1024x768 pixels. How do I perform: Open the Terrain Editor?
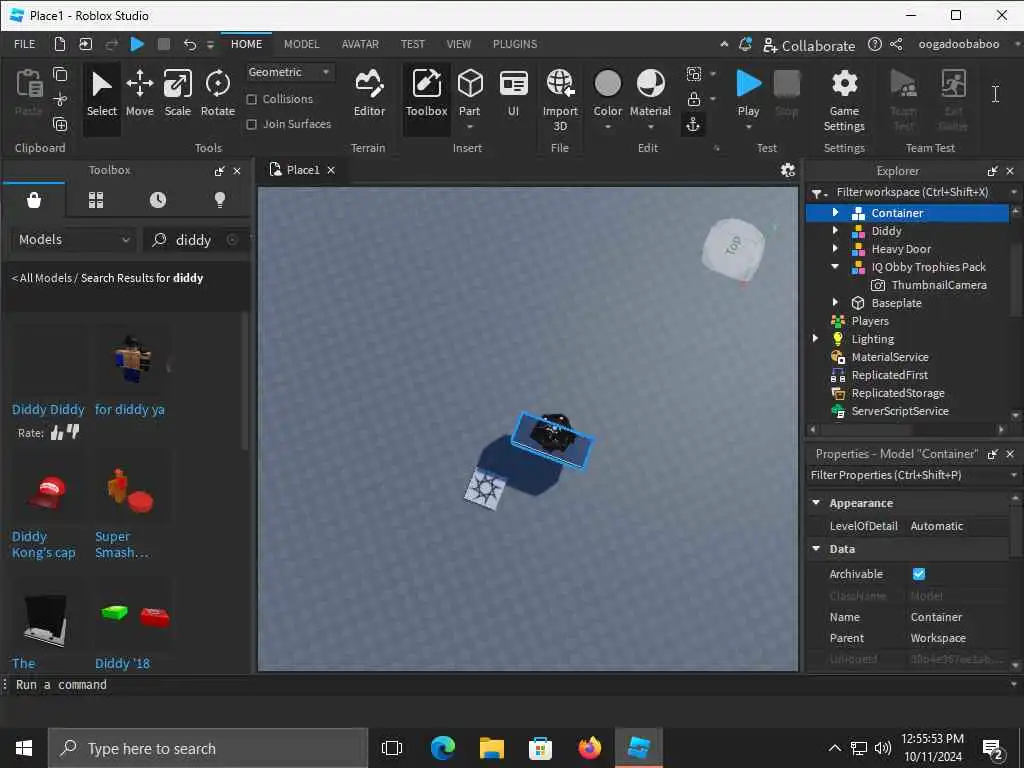369,93
